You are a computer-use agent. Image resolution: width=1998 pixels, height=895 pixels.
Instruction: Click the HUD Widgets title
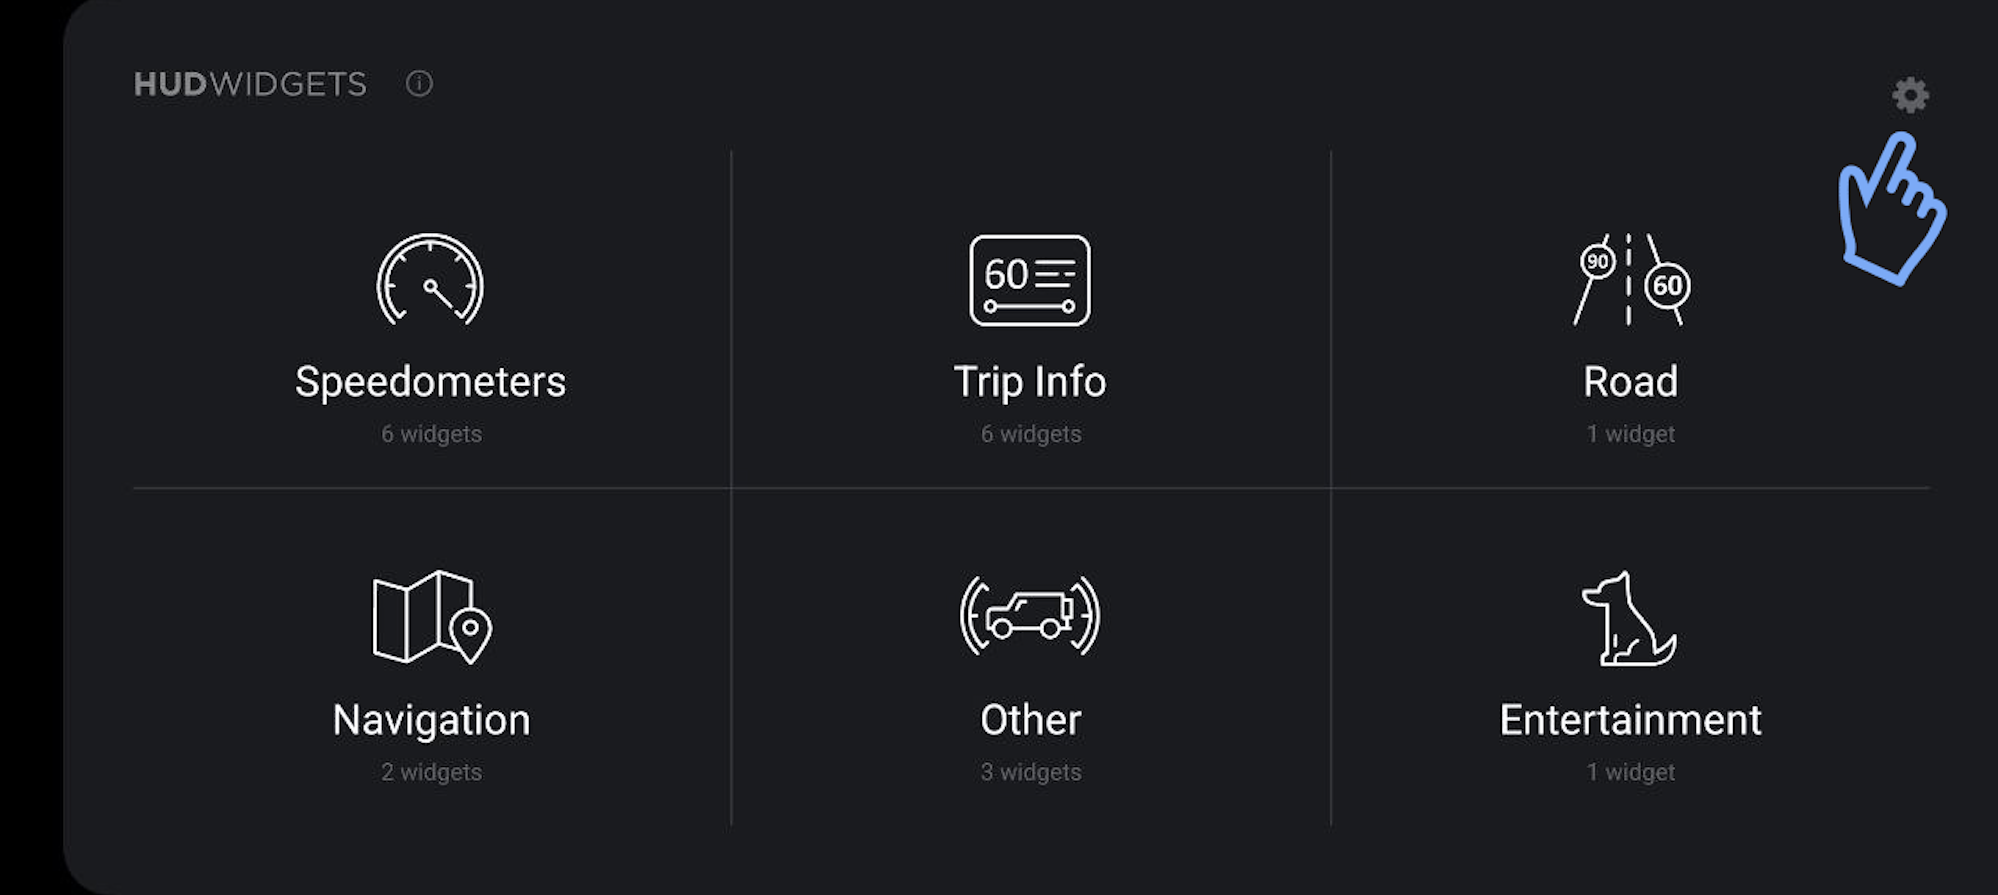click(x=250, y=84)
